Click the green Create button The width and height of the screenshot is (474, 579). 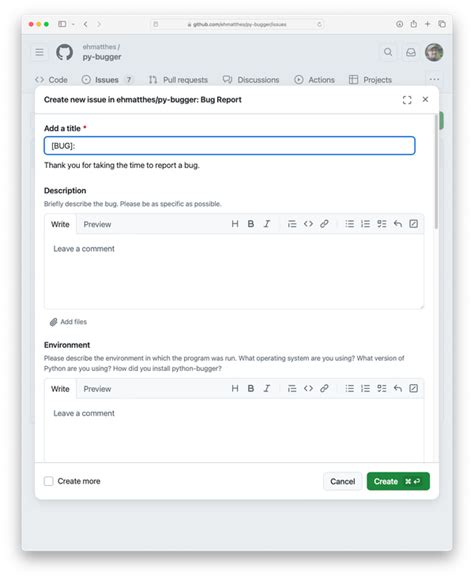pos(398,482)
